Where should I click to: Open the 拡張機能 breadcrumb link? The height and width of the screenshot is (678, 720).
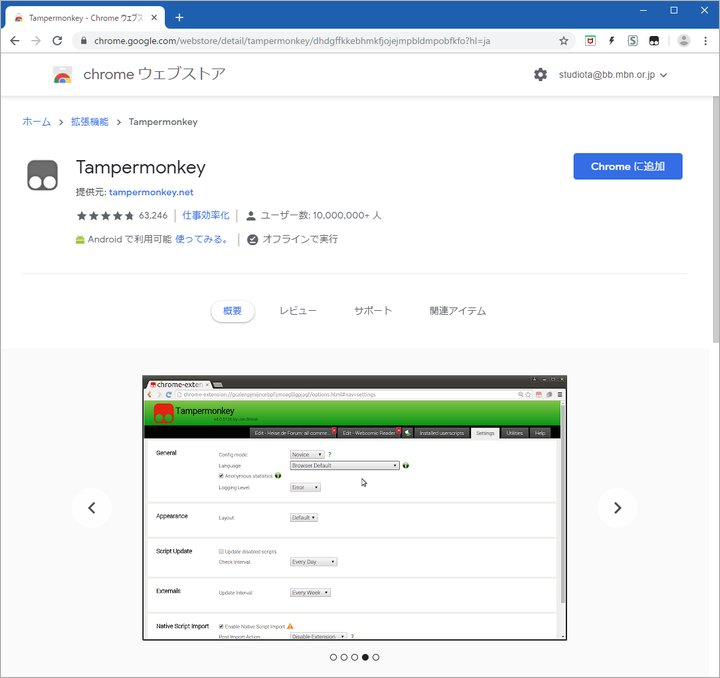90,122
